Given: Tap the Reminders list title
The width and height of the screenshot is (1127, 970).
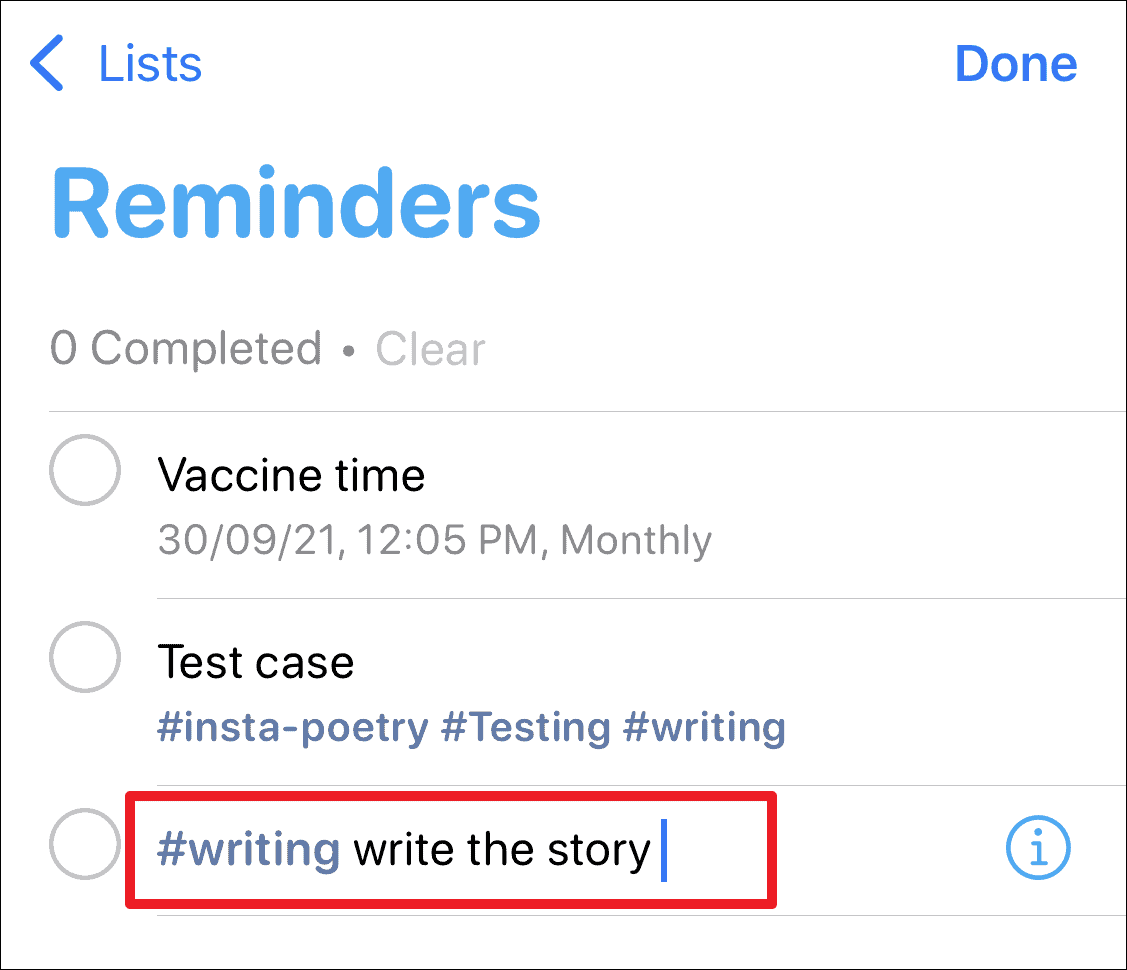Looking at the screenshot, I should pos(295,200).
